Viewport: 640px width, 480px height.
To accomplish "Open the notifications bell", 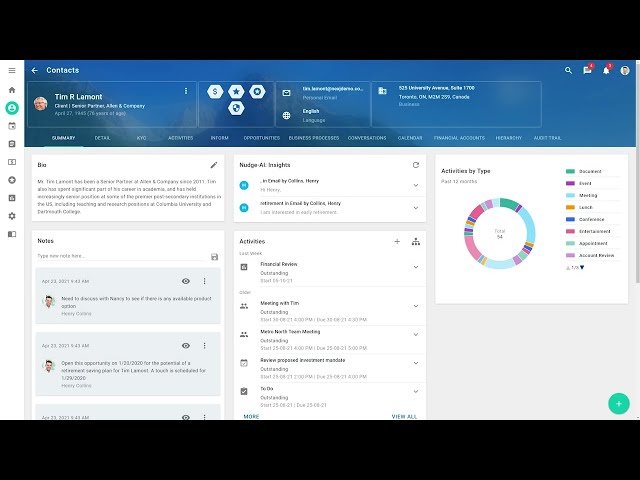I will pos(606,71).
